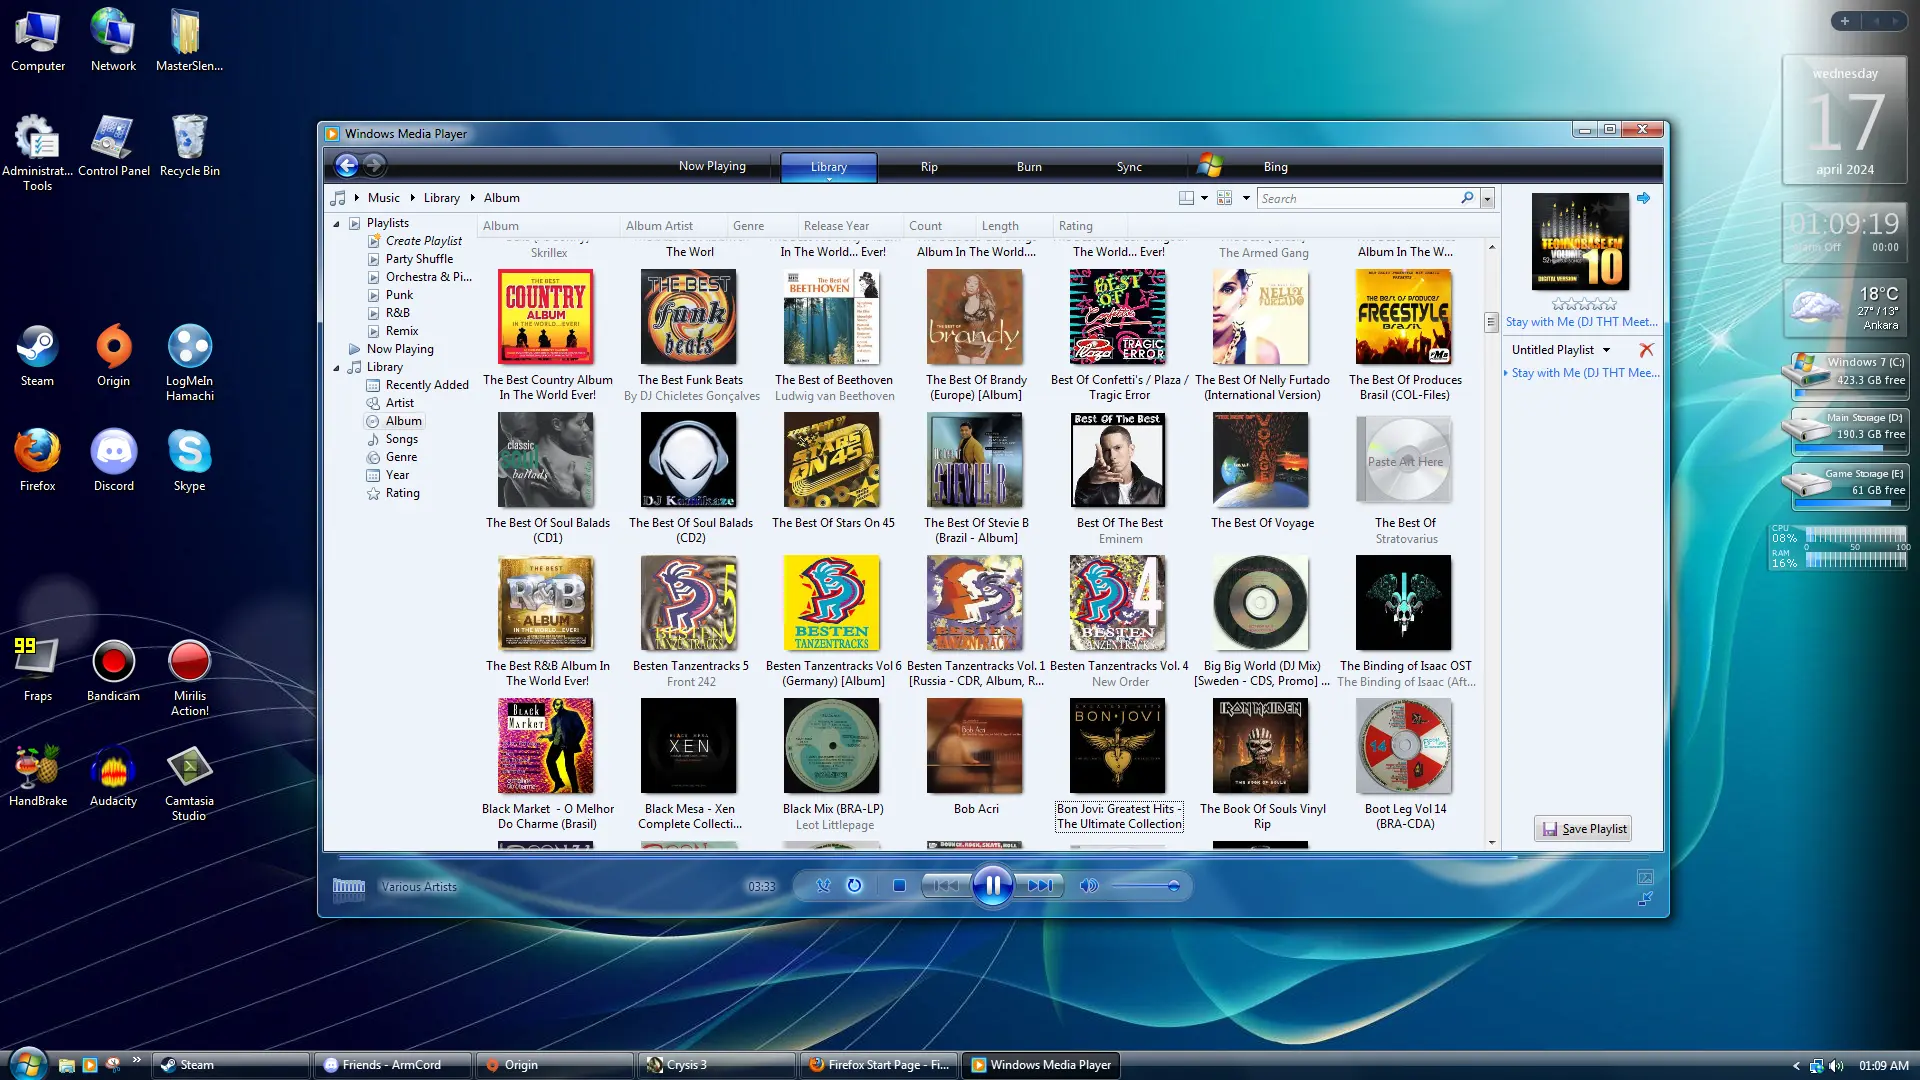This screenshot has height=1080, width=1920.
Task: Clear the list pane with red X
Action: (1646, 350)
